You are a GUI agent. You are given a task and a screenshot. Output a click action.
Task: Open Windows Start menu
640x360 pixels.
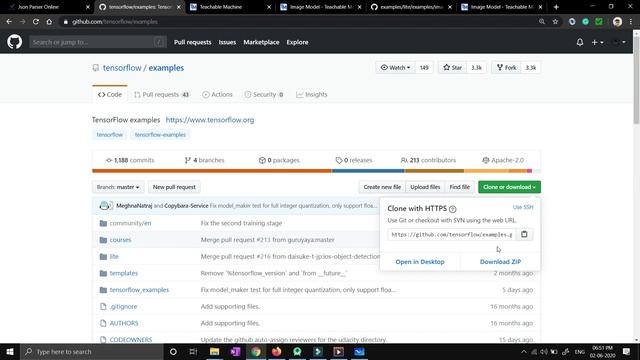coord(10,351)
